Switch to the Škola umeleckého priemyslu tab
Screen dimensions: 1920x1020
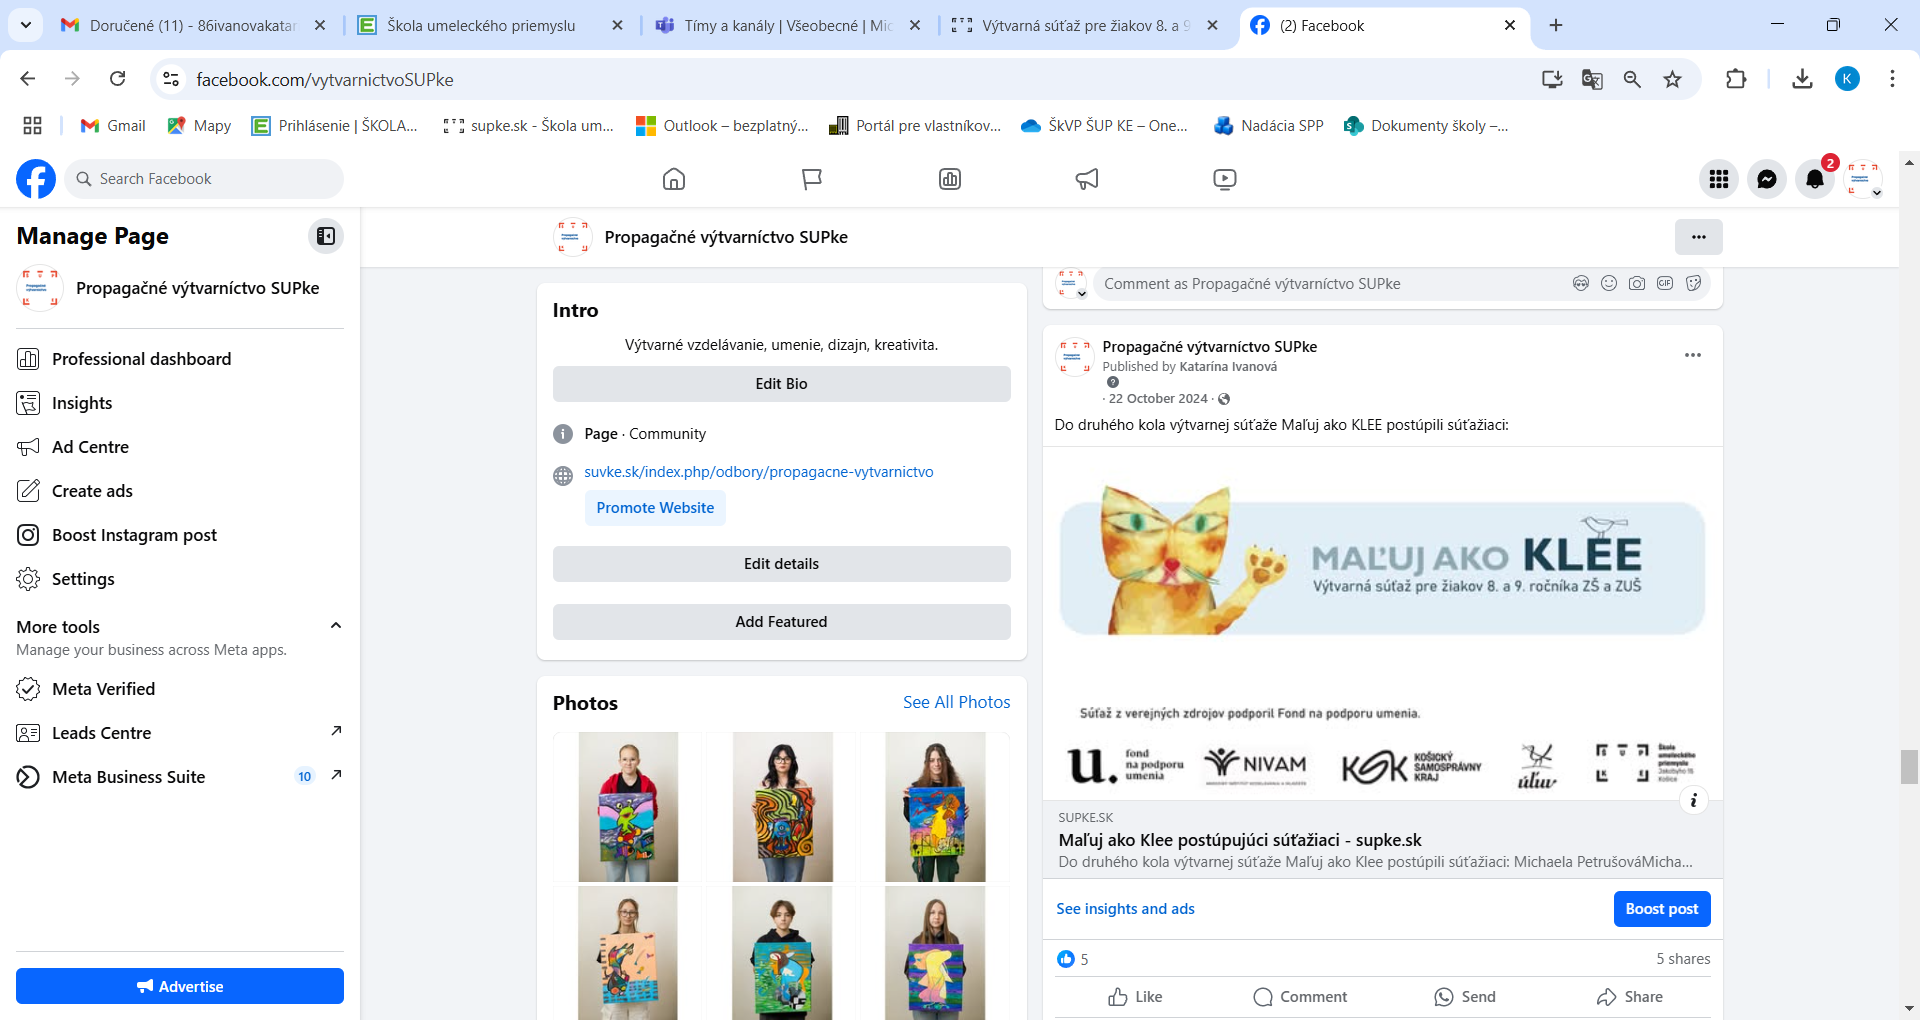(x=481, y=26)
